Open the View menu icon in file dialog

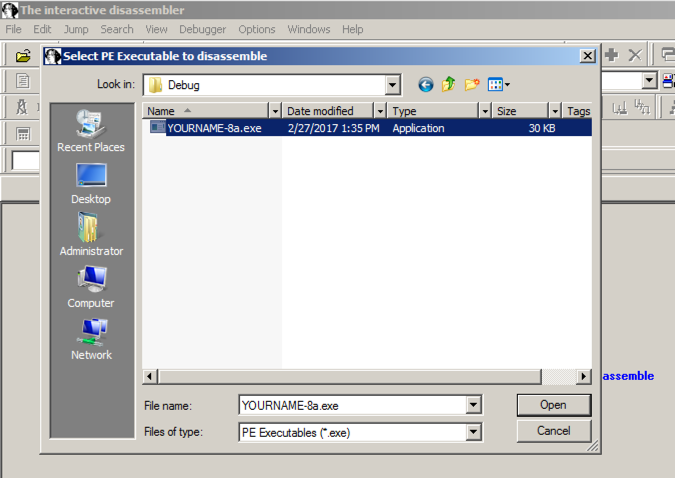point(499,84)
